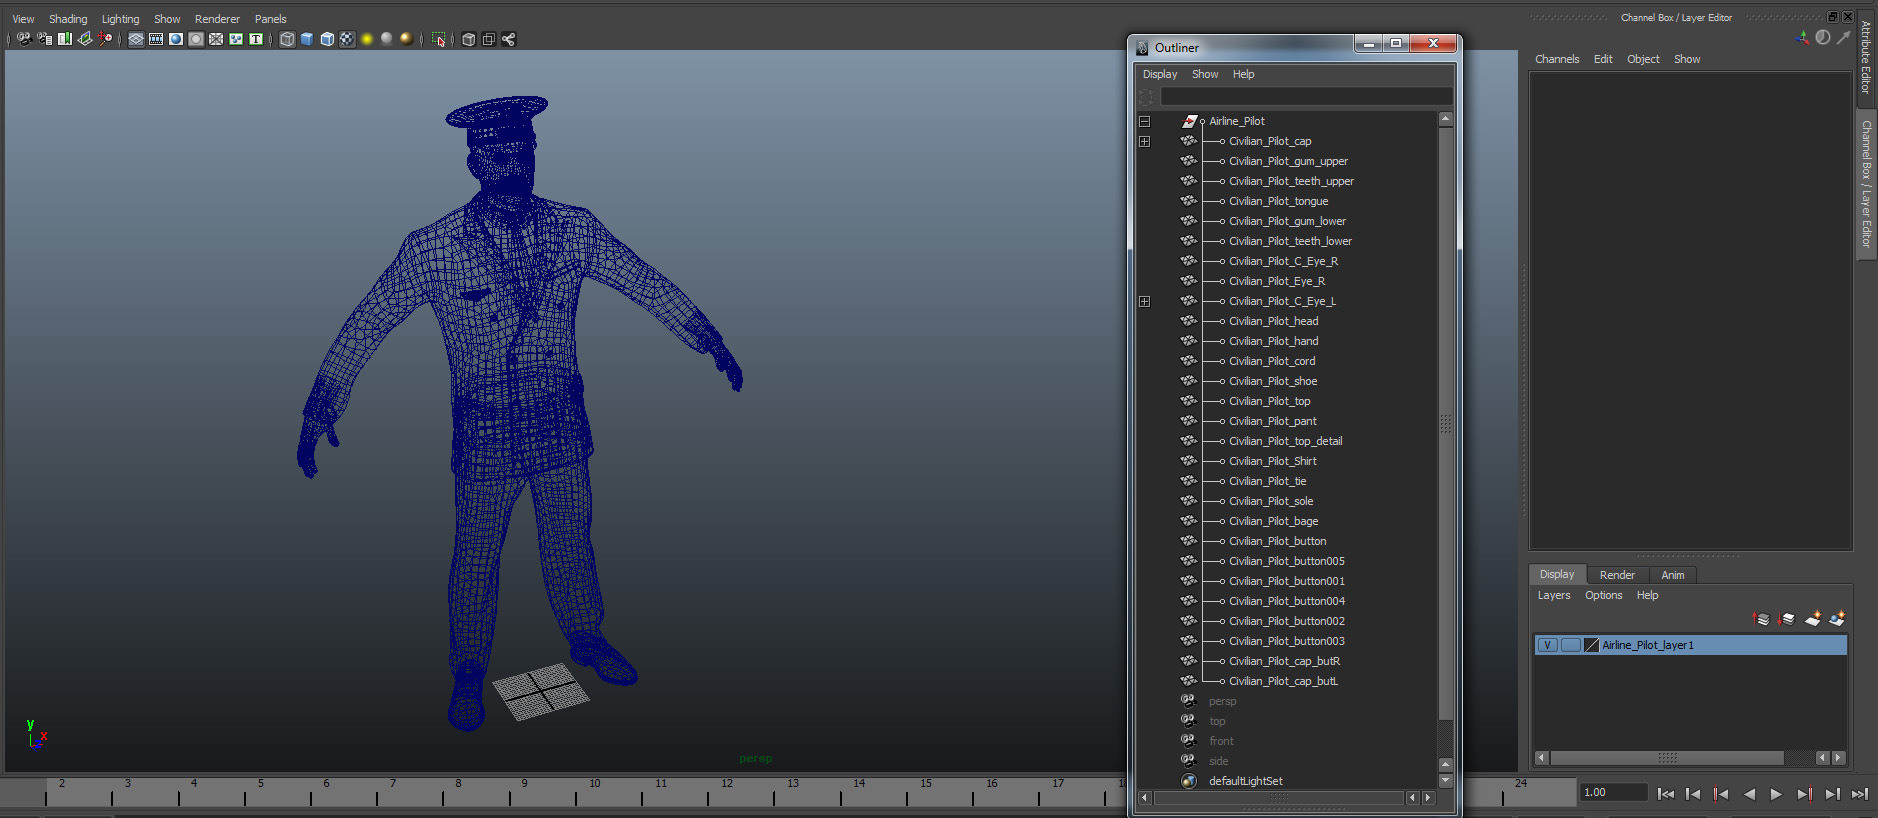The image size is (1878, 818).
Task: Toggle the 2D Pan/Zoom icon
Action: click(105, 39)
